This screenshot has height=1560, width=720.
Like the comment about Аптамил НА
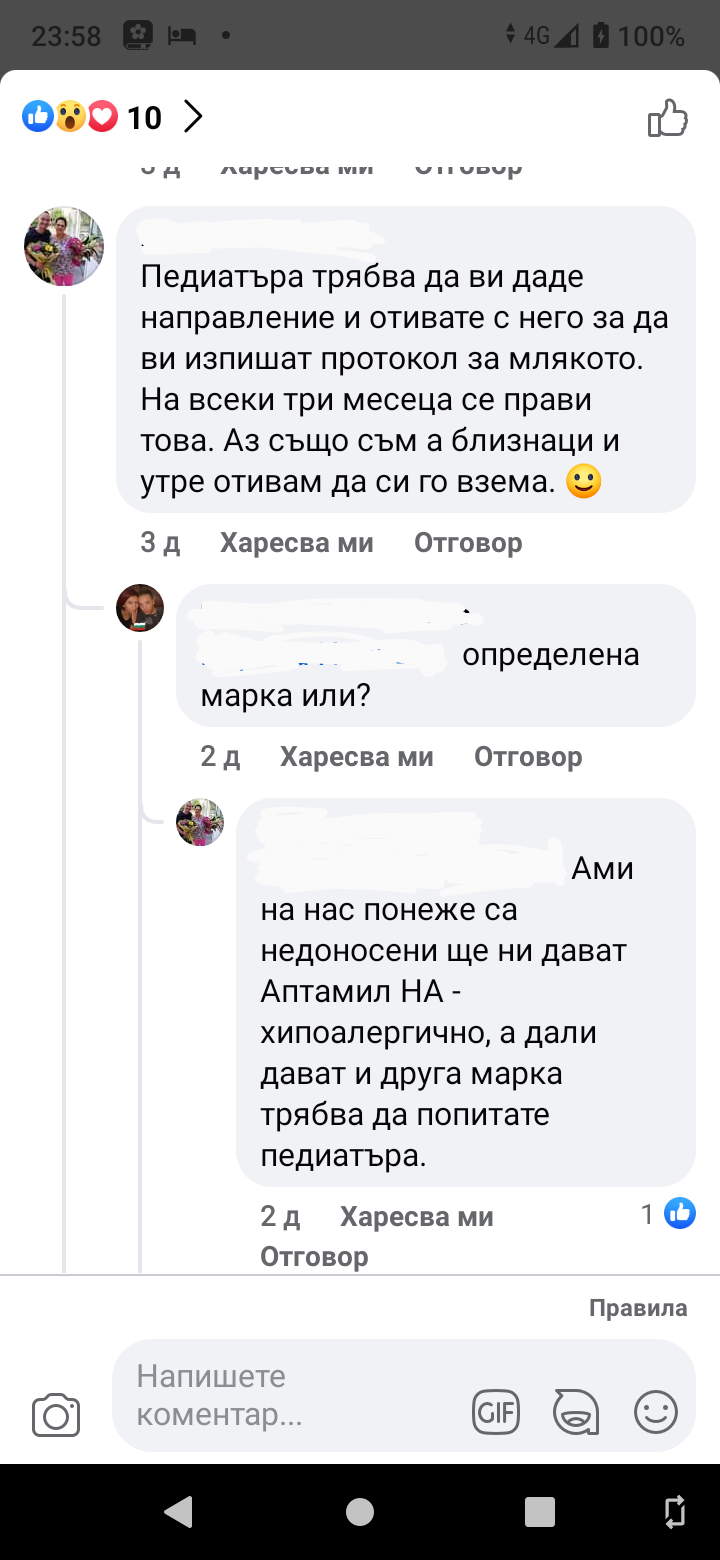tap(416, 1217)
